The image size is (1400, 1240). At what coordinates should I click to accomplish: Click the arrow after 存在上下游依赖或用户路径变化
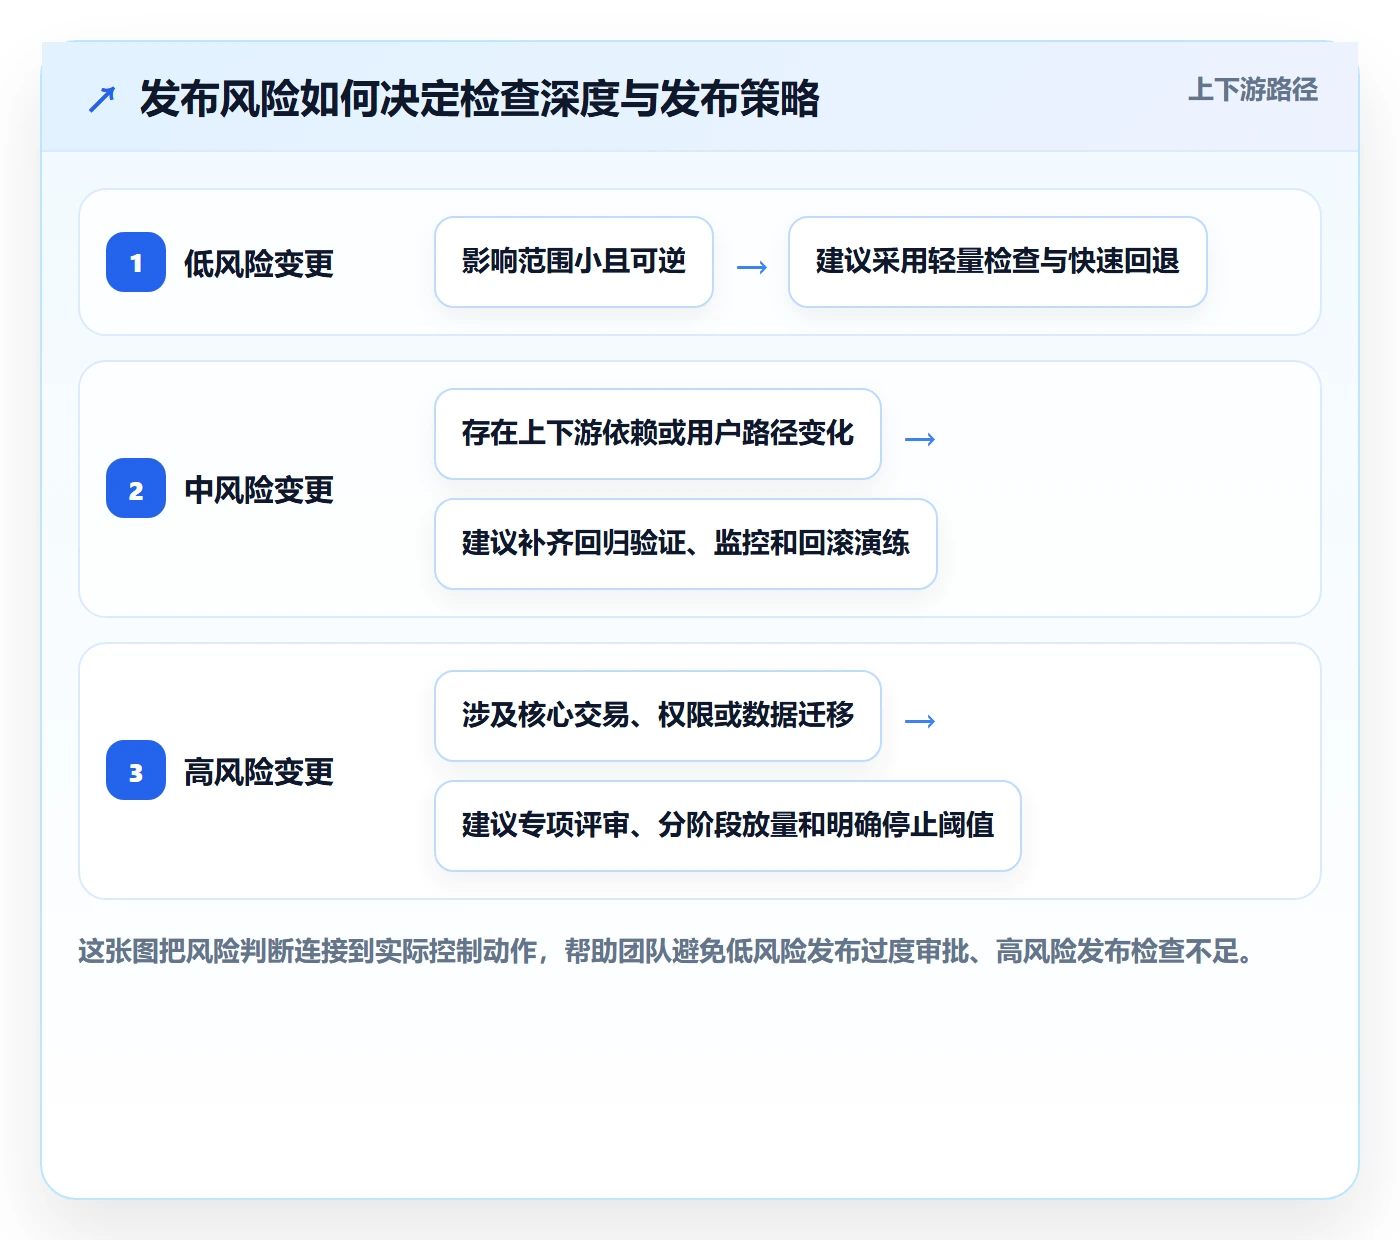point(920,438)
